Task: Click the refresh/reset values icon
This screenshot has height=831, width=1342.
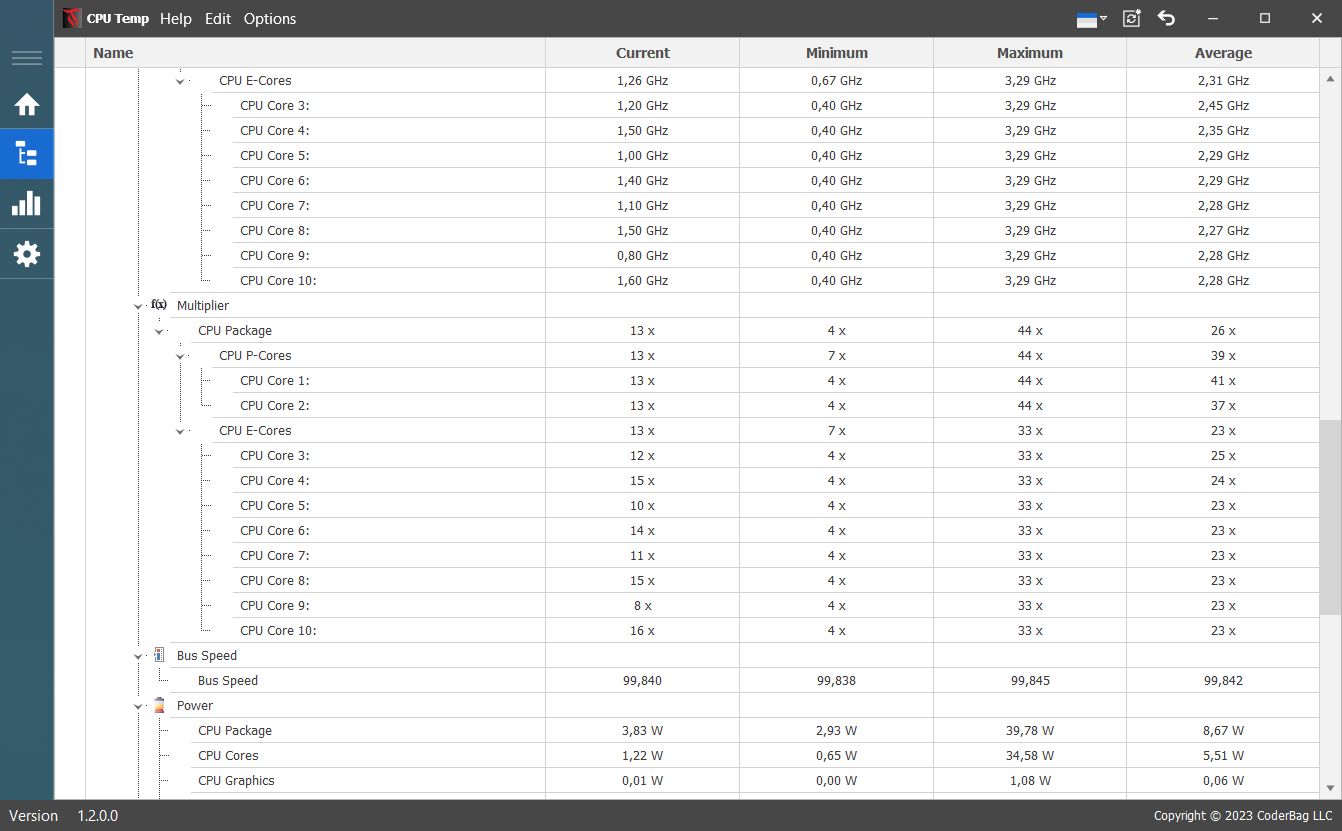Action: 1131,18
